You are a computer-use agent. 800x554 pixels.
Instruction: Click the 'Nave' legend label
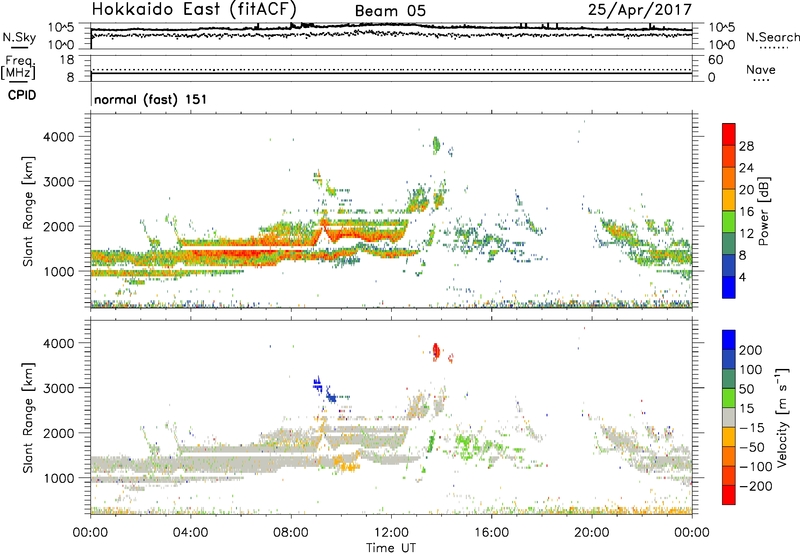tap(761, 69)
